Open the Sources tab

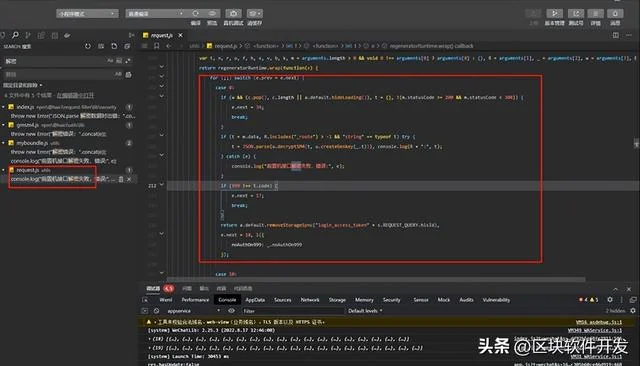[282, 300]
